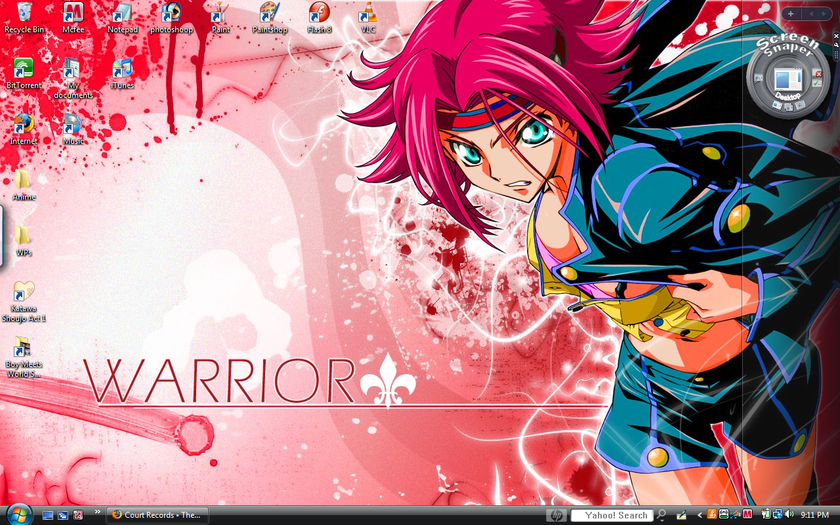
Task: Launch the Katawa Shoujo Act 1 shortcut
Action: tap(24, 302)
